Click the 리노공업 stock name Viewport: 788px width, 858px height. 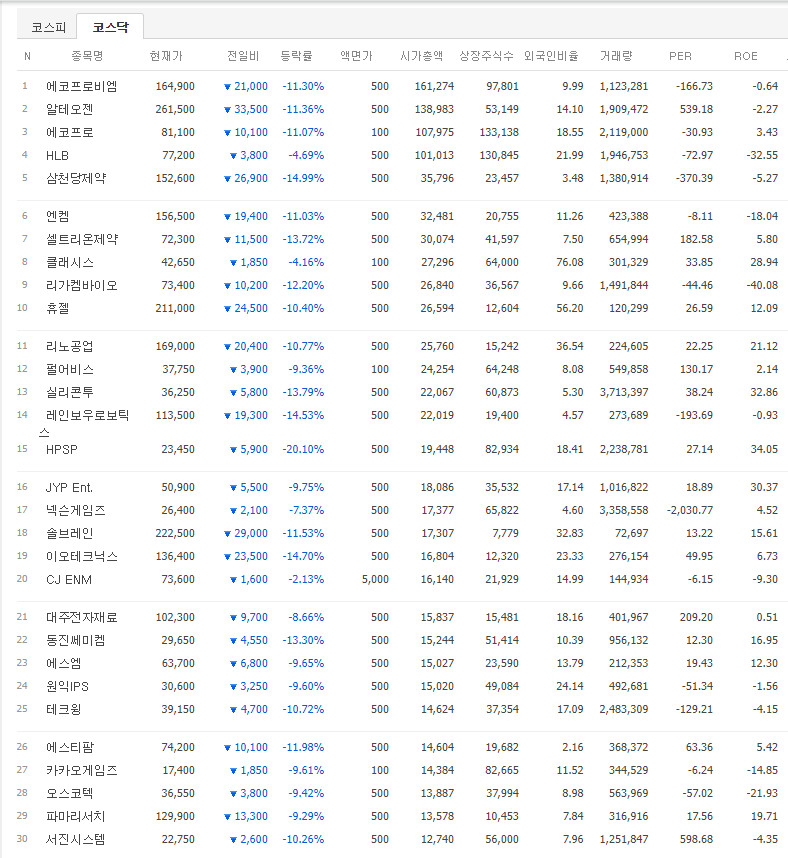(x=69, y=346)
